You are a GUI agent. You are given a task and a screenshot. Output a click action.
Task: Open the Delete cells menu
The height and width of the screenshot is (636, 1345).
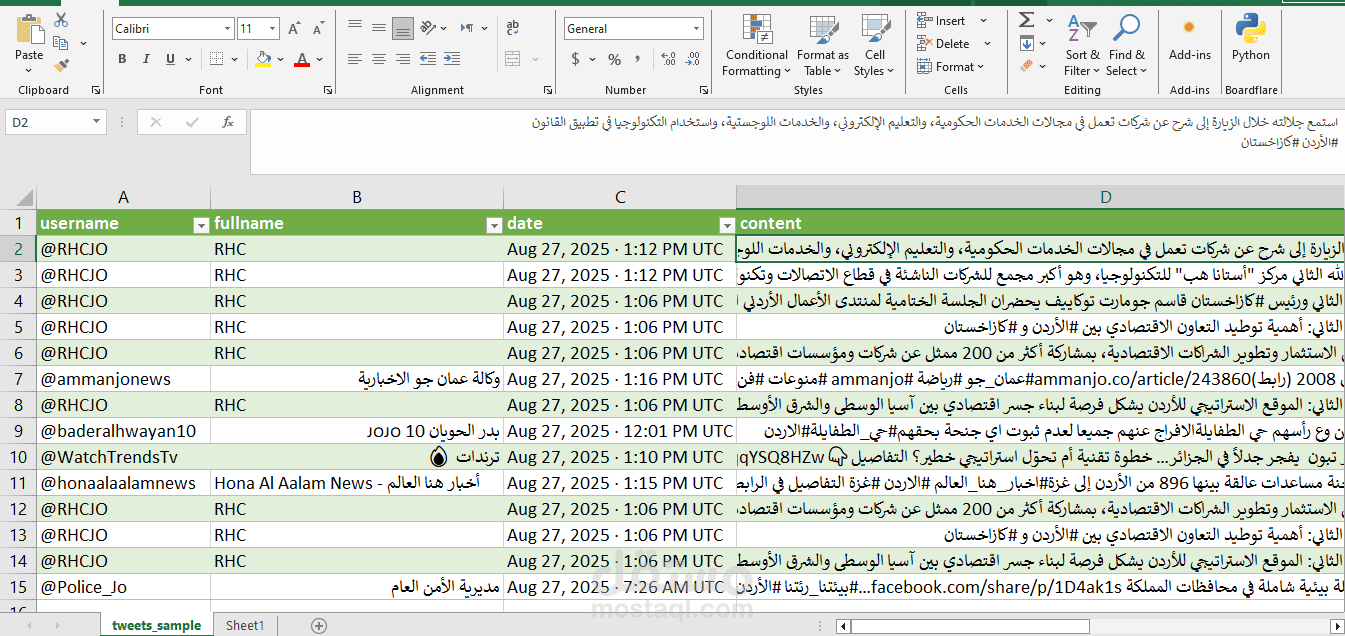tap(952, 43)
